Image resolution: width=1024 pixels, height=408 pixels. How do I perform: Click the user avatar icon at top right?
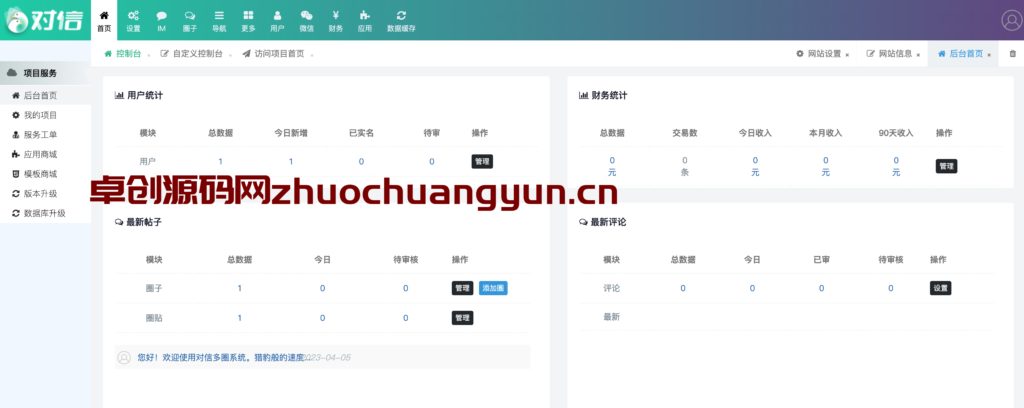(x=1012, y=20)
